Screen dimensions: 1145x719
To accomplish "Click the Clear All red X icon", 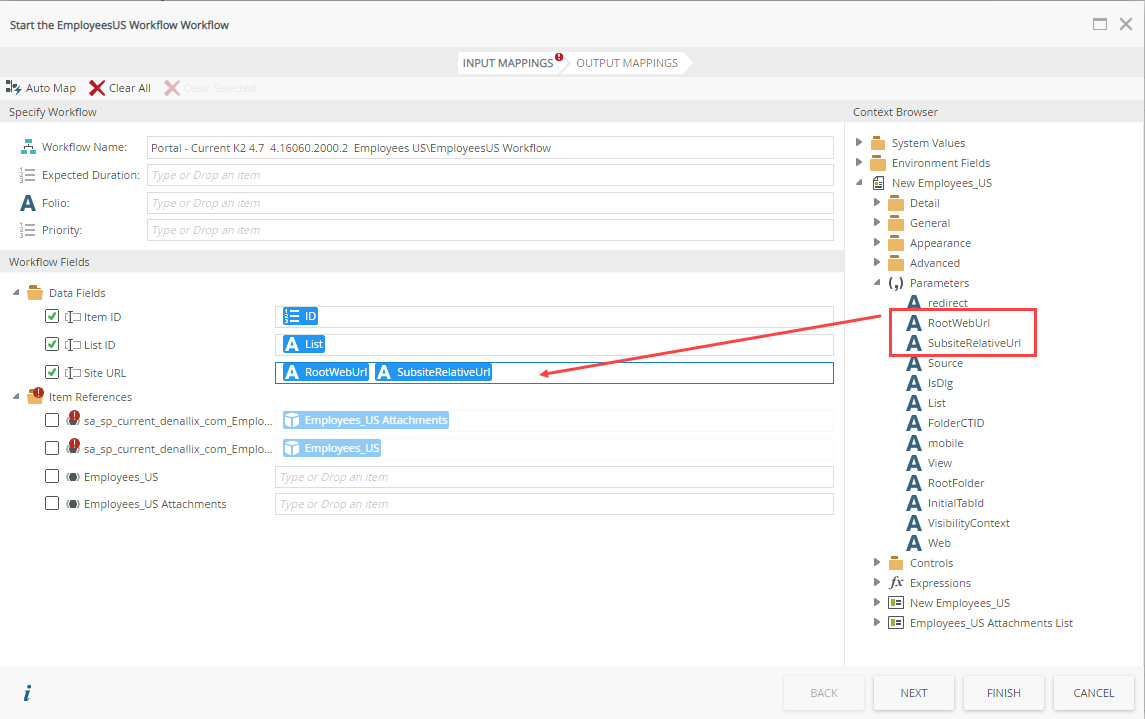I will point(97,88).
